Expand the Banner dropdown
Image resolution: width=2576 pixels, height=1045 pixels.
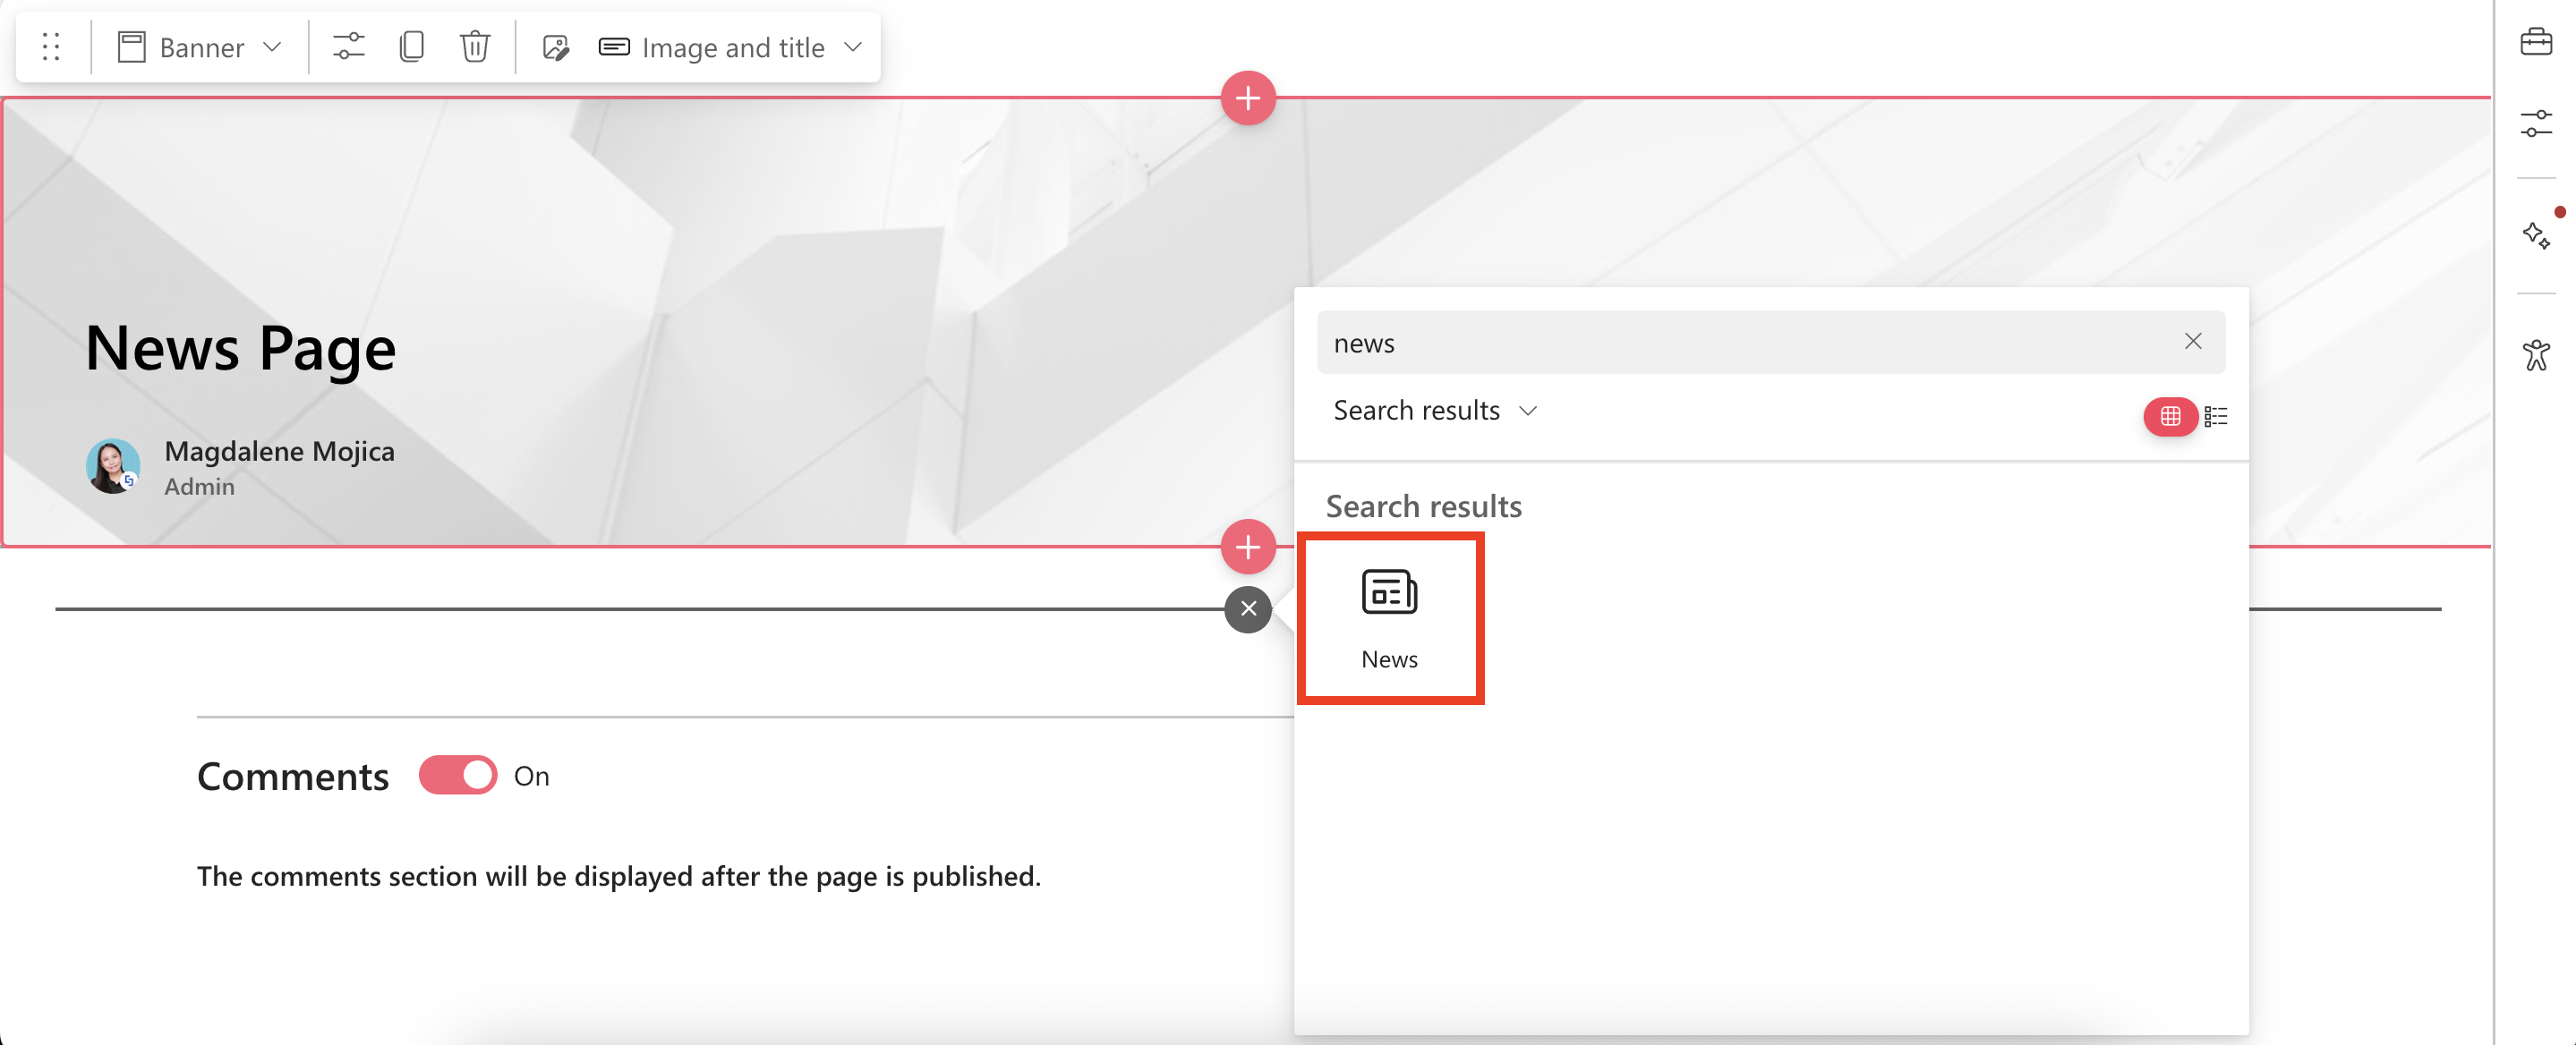(x=201, y=47)
